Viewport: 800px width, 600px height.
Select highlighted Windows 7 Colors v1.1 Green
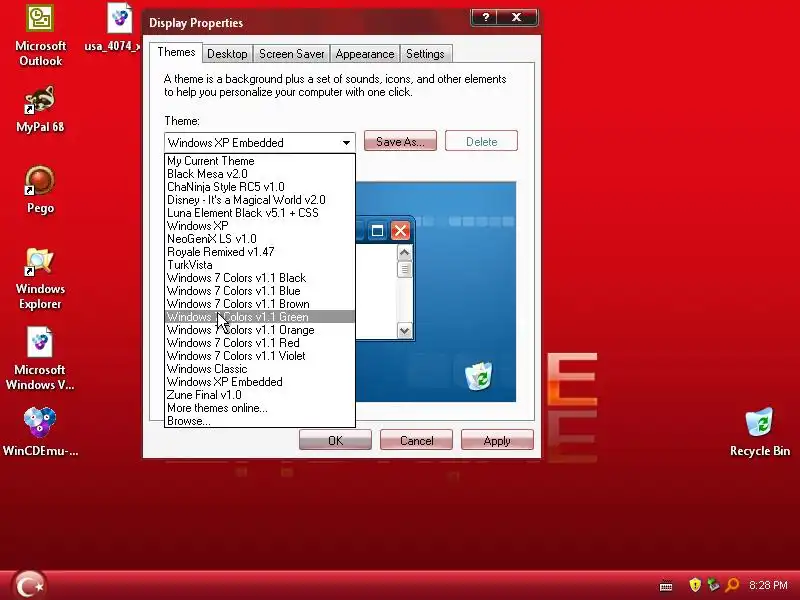tap(260, 317)
